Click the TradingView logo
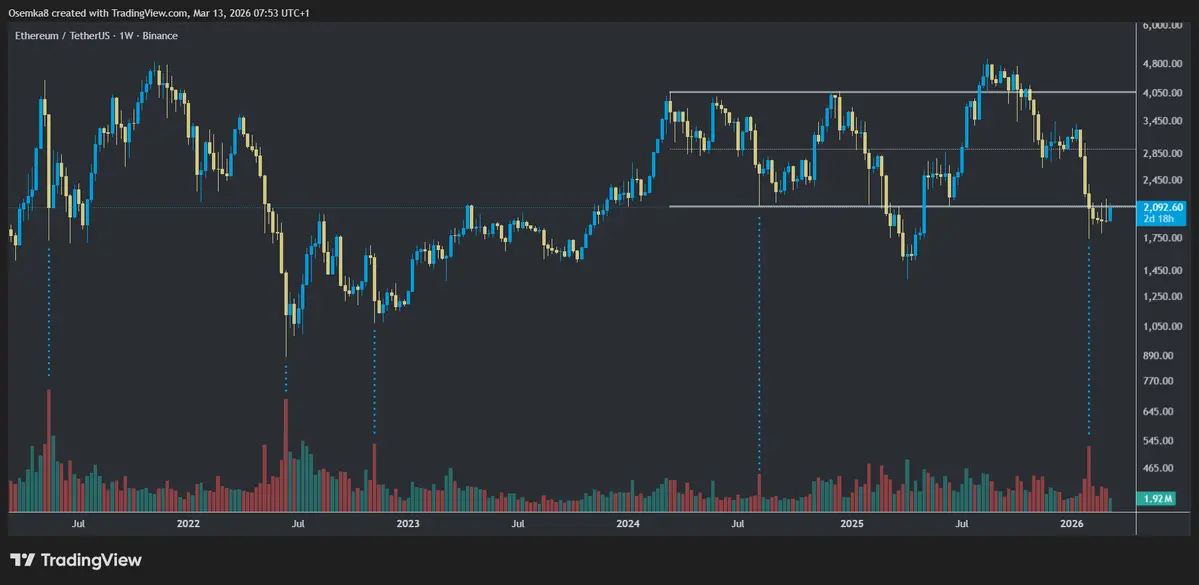Viewport: 1199px width, 585px height. 76,560
